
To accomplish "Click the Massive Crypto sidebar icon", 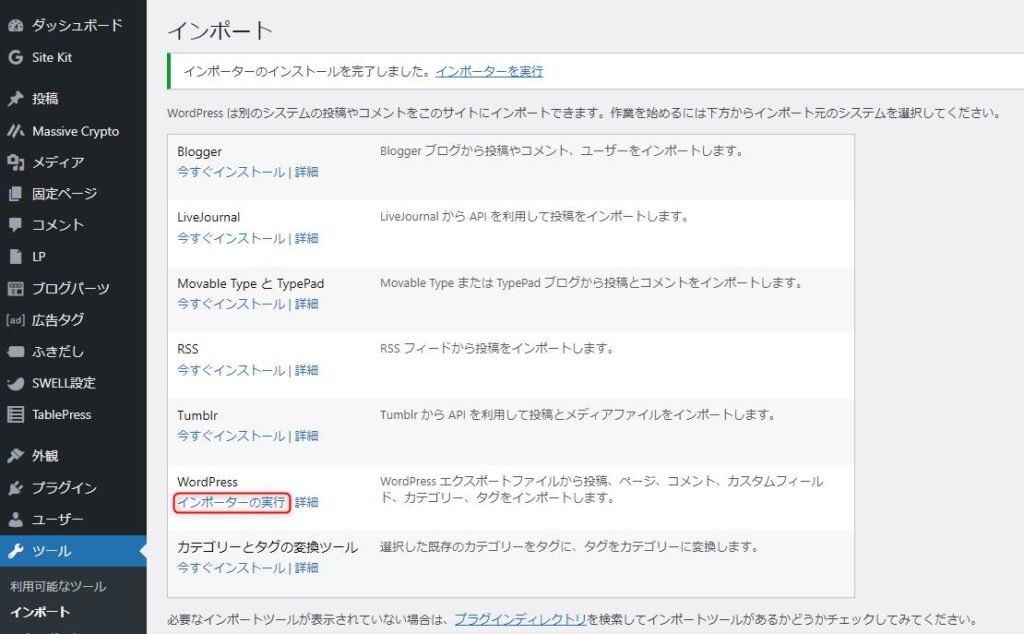I will click(x=15, y=131).
